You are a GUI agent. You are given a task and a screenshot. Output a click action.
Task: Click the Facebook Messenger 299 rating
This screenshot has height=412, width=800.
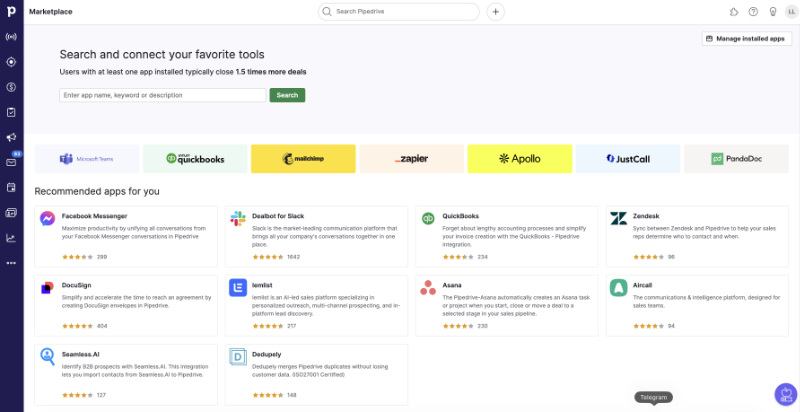coord(84,257)
